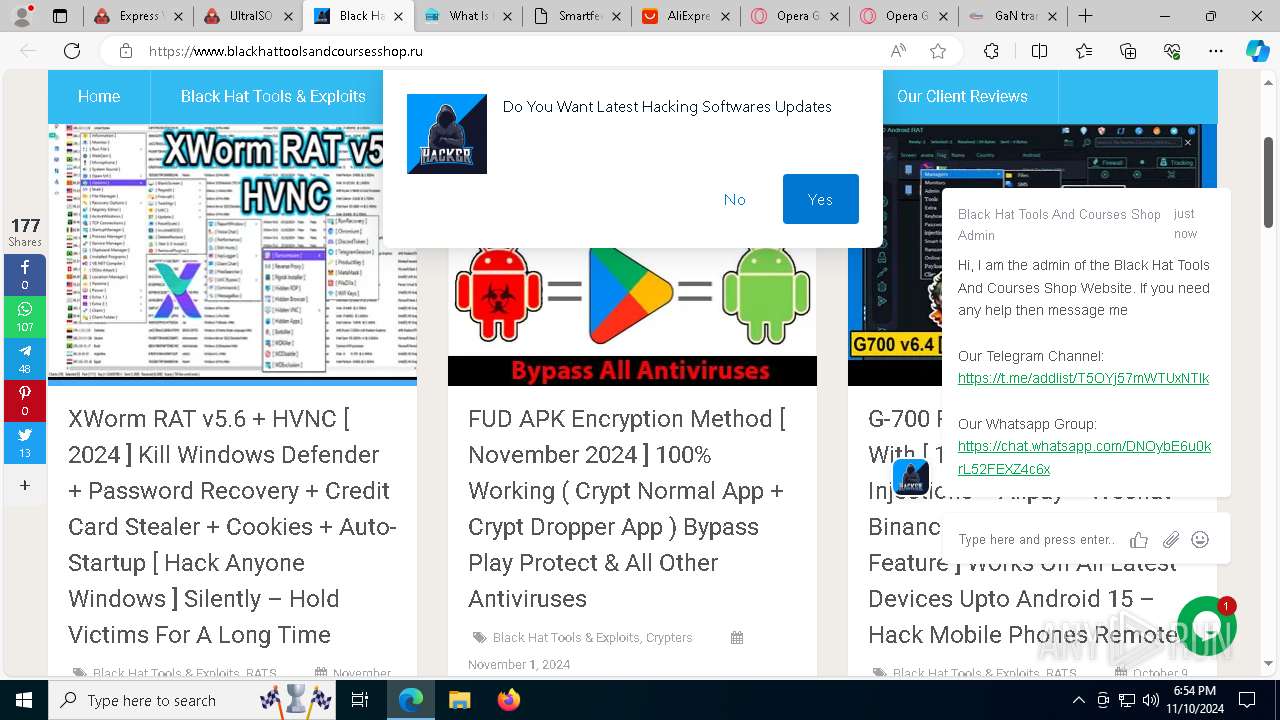
Task: Open FUD APK Encryption Method post title
Action: tap(628, 508)
